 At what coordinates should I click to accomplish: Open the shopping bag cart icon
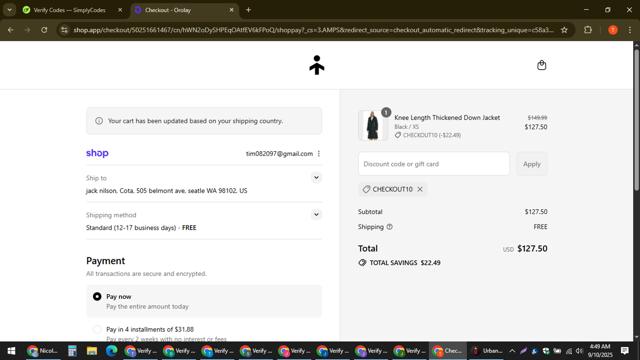coord(541,65)
